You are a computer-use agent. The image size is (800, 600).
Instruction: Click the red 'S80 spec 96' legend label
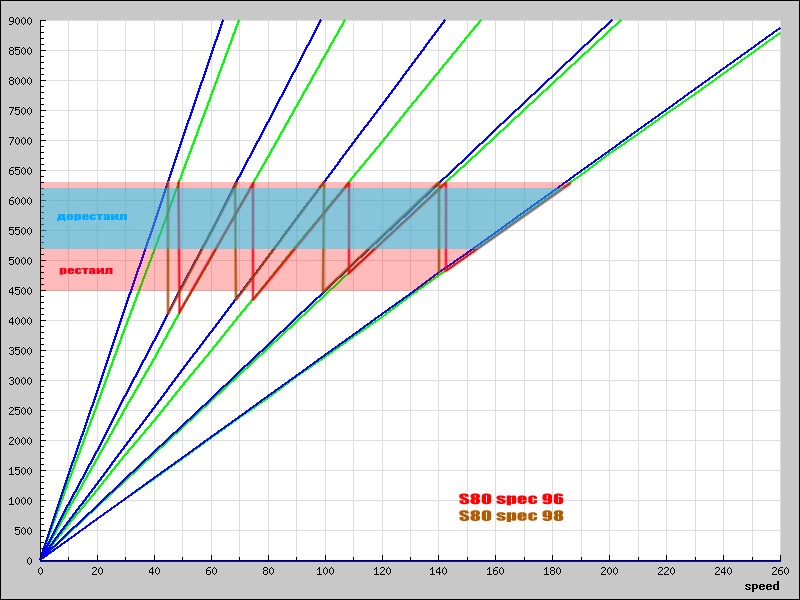(511, 498)
